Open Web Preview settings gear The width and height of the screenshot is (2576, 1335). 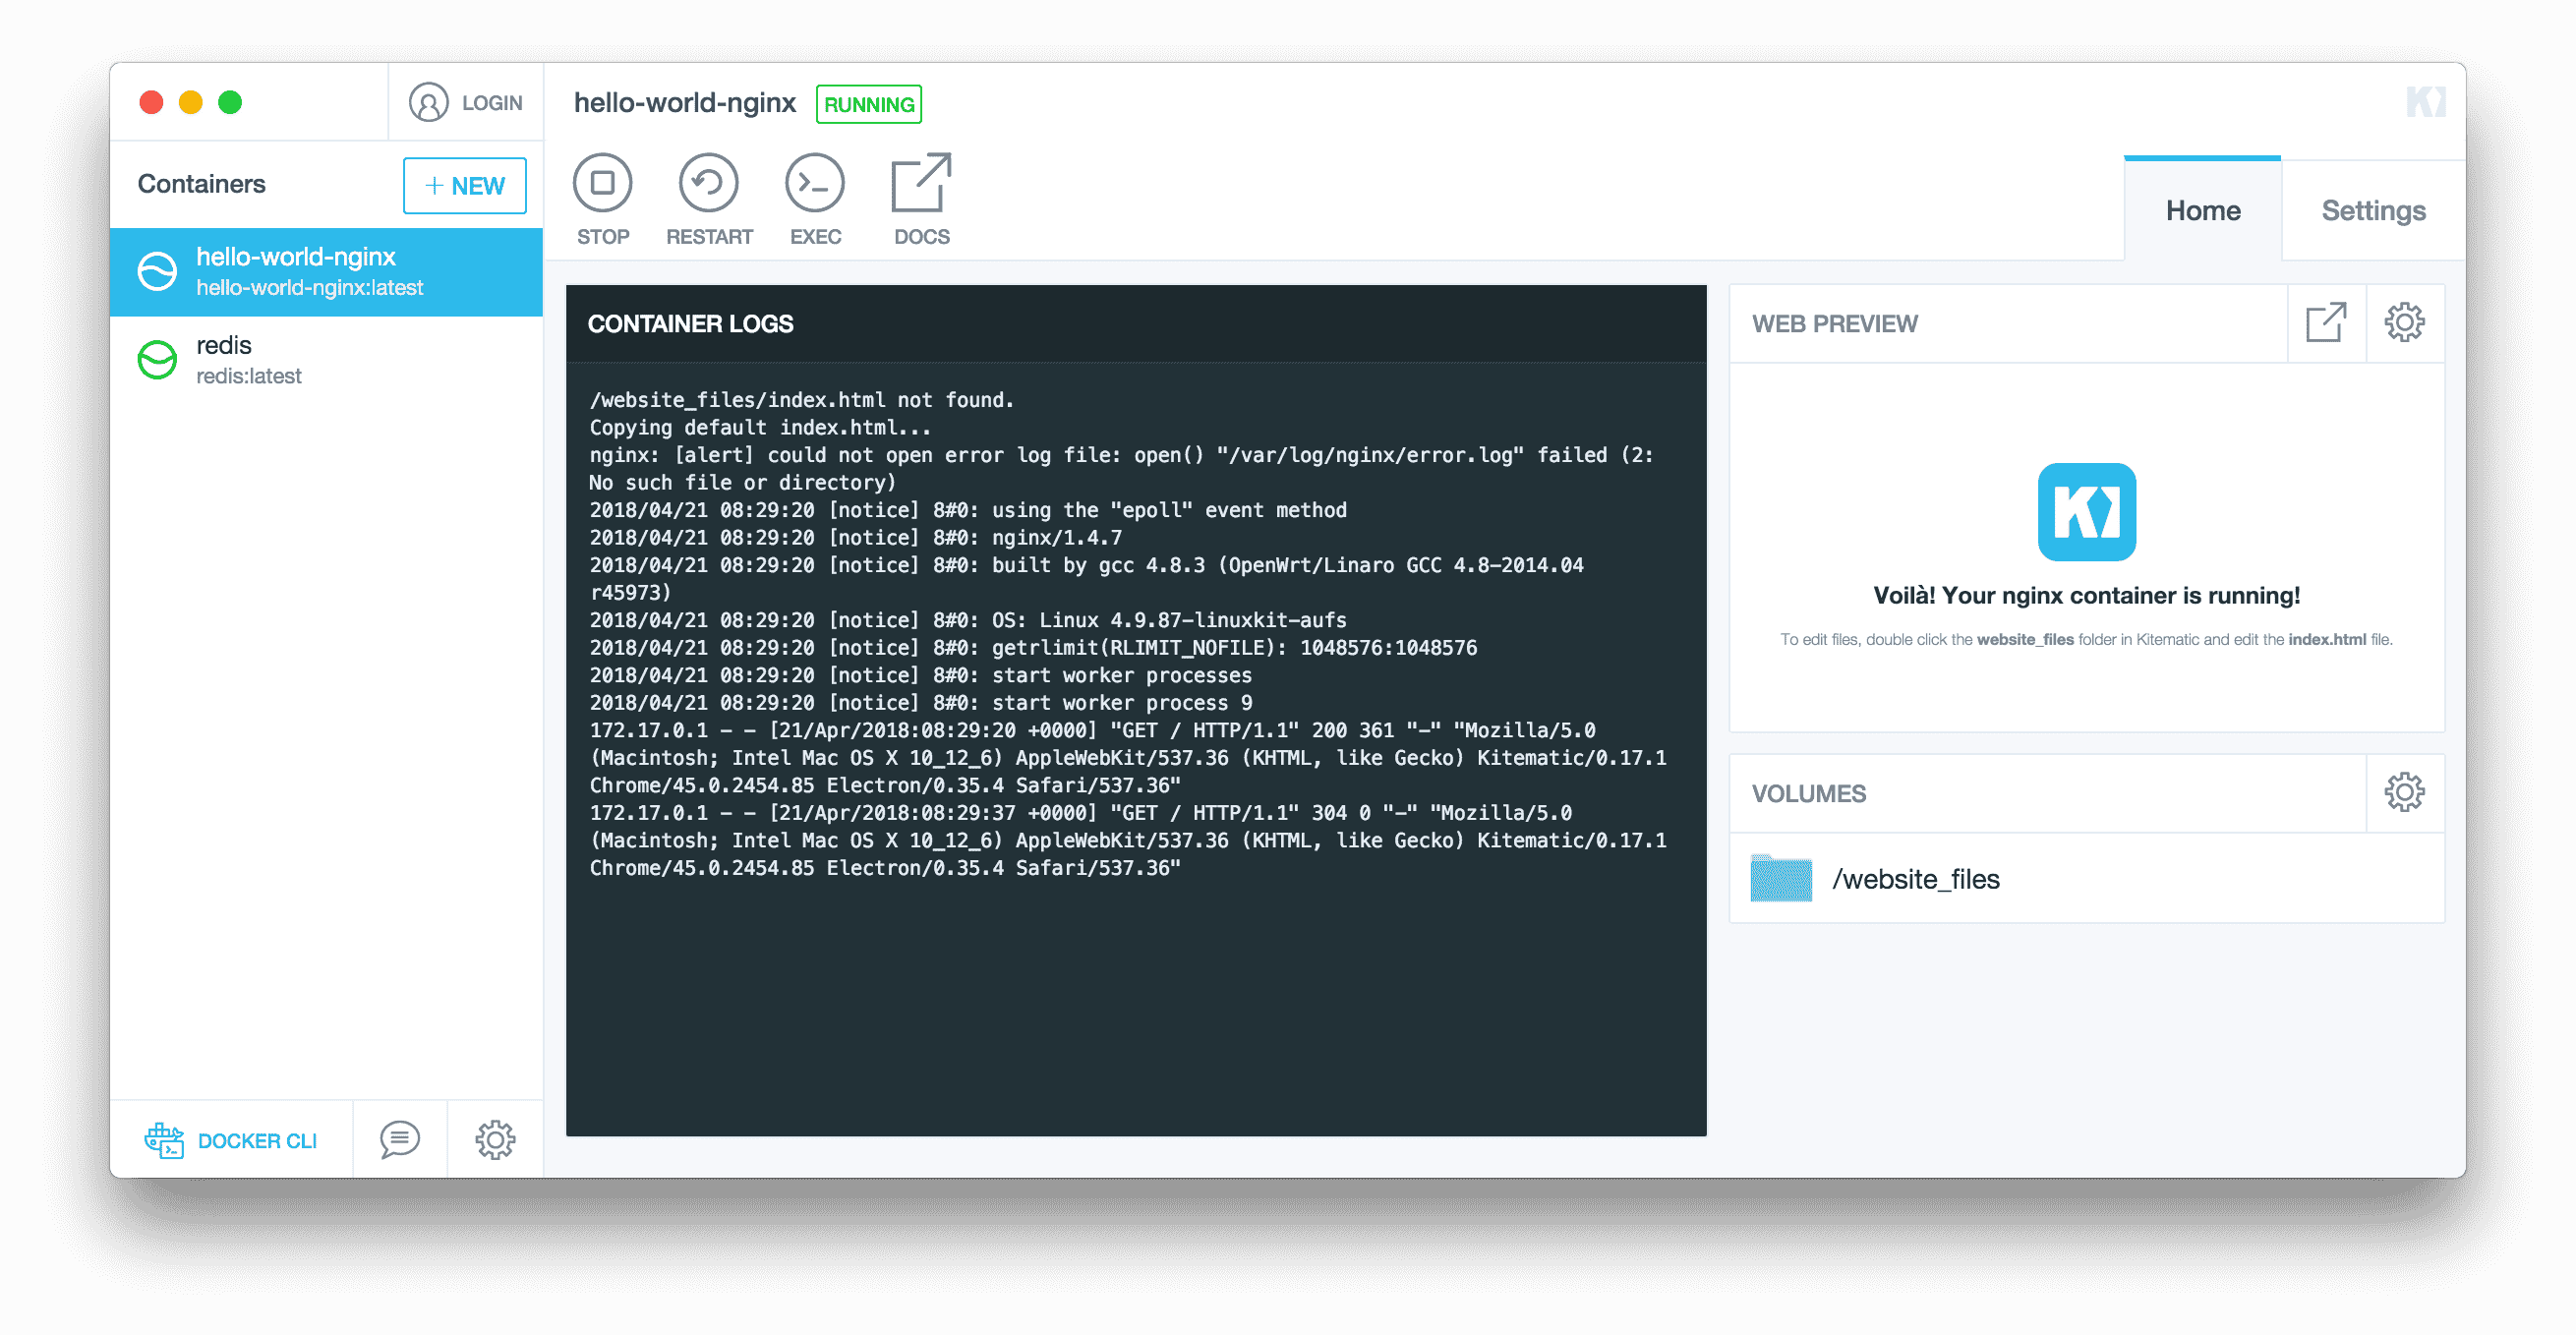pos(2404,323)
